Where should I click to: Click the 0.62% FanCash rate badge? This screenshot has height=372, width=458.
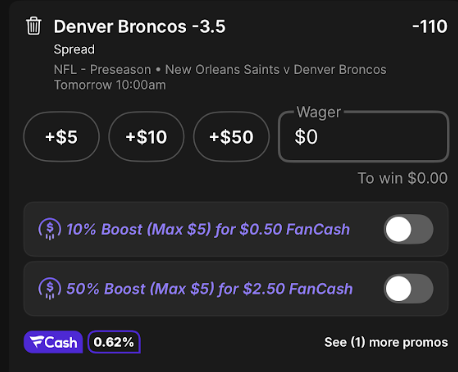114,342
